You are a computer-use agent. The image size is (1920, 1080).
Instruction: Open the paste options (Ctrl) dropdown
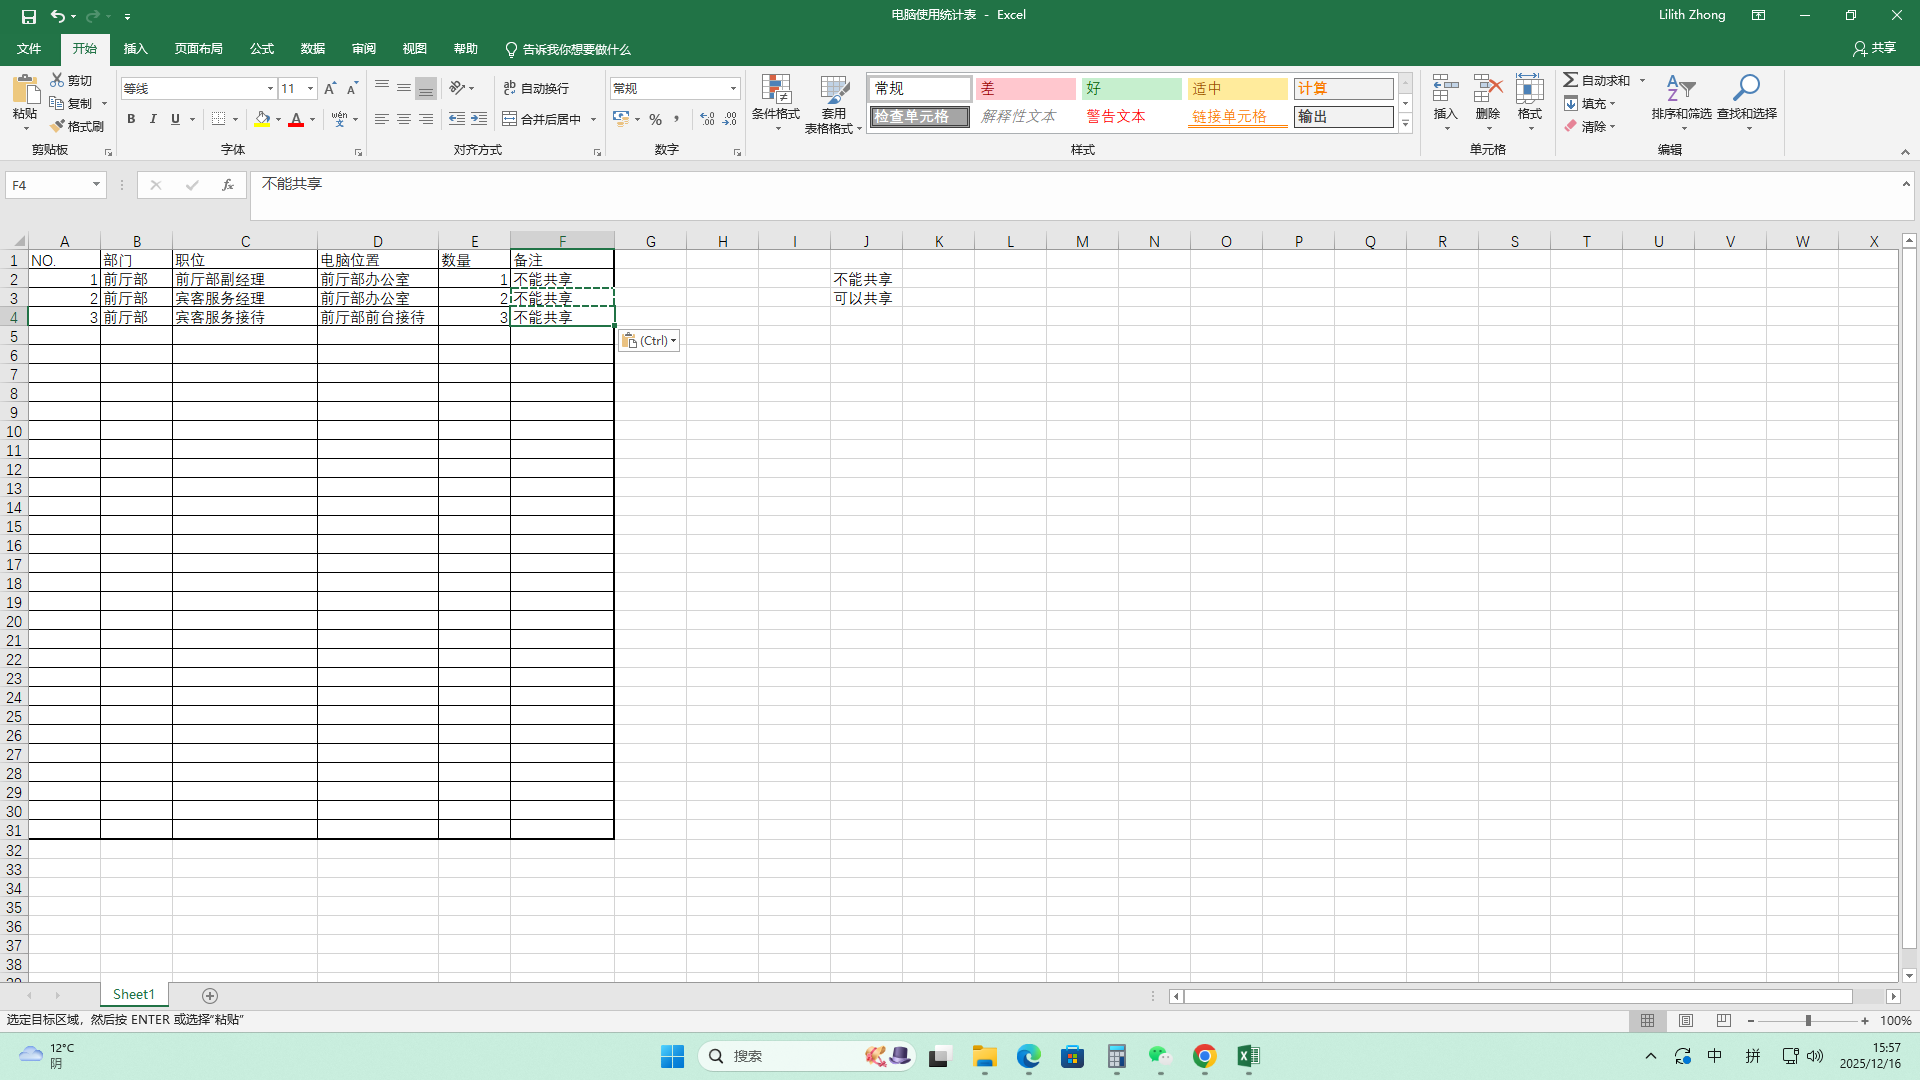(649, 341)
